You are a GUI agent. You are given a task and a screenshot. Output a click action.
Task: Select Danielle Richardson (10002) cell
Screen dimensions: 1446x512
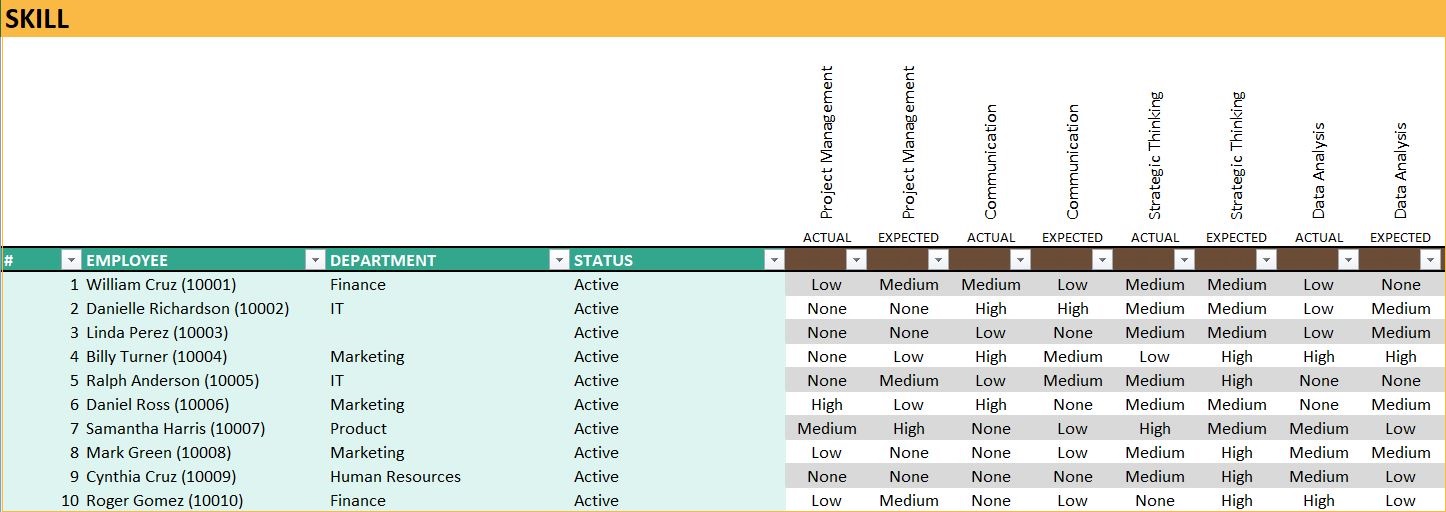point(204,308)
